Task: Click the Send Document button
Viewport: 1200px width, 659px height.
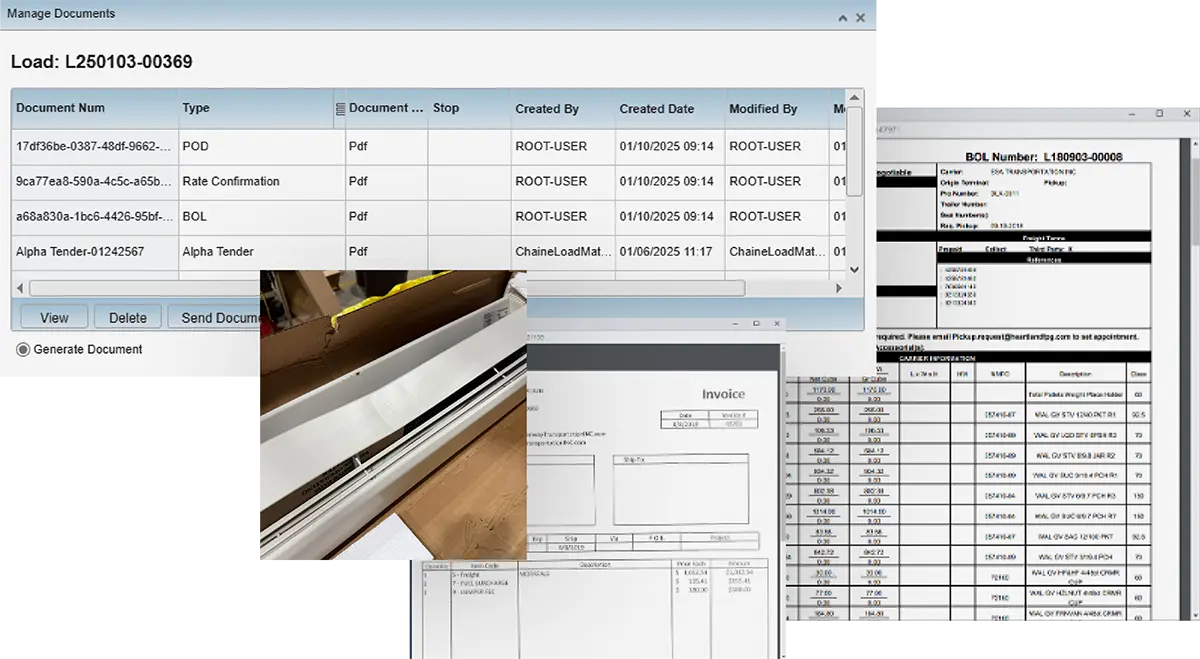Action: tap(214, 318)
